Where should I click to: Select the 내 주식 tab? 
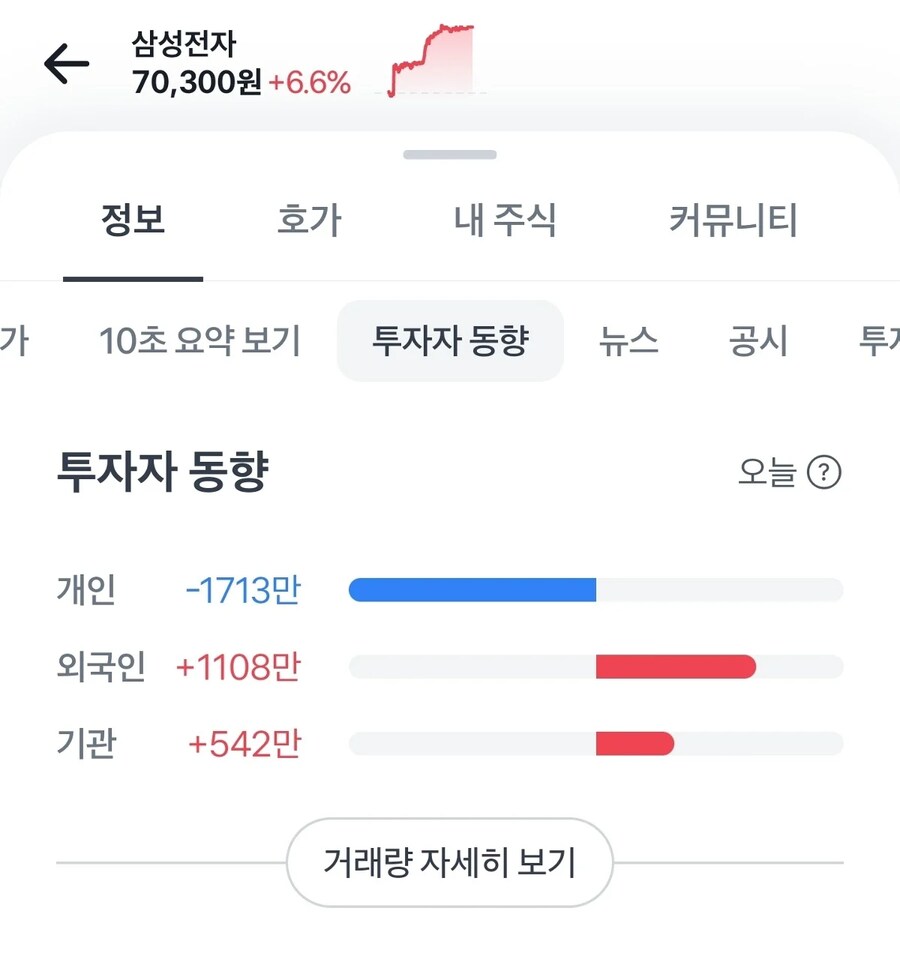coord(506,222)
